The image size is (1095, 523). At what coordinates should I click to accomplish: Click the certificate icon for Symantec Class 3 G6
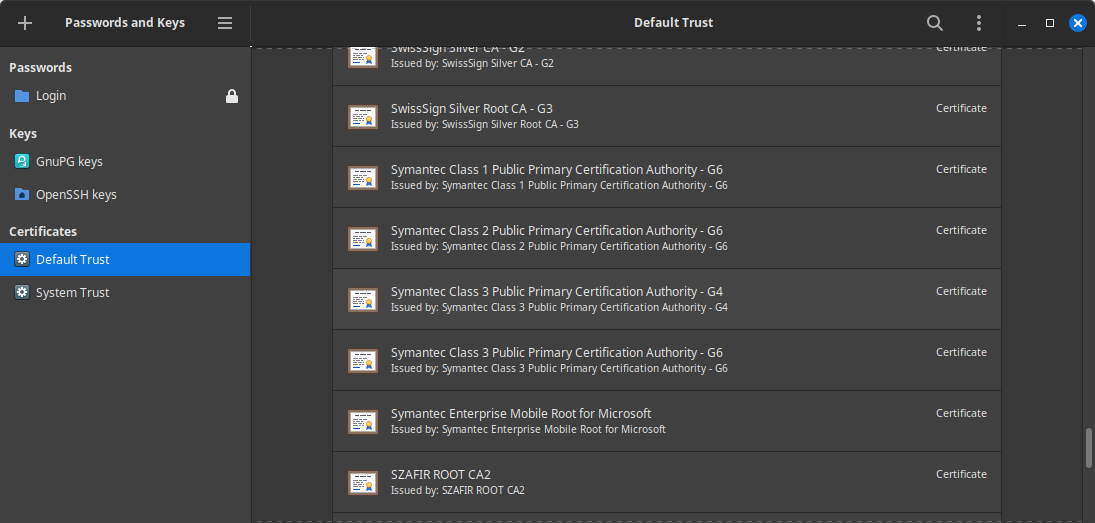(x=362, y=360)
